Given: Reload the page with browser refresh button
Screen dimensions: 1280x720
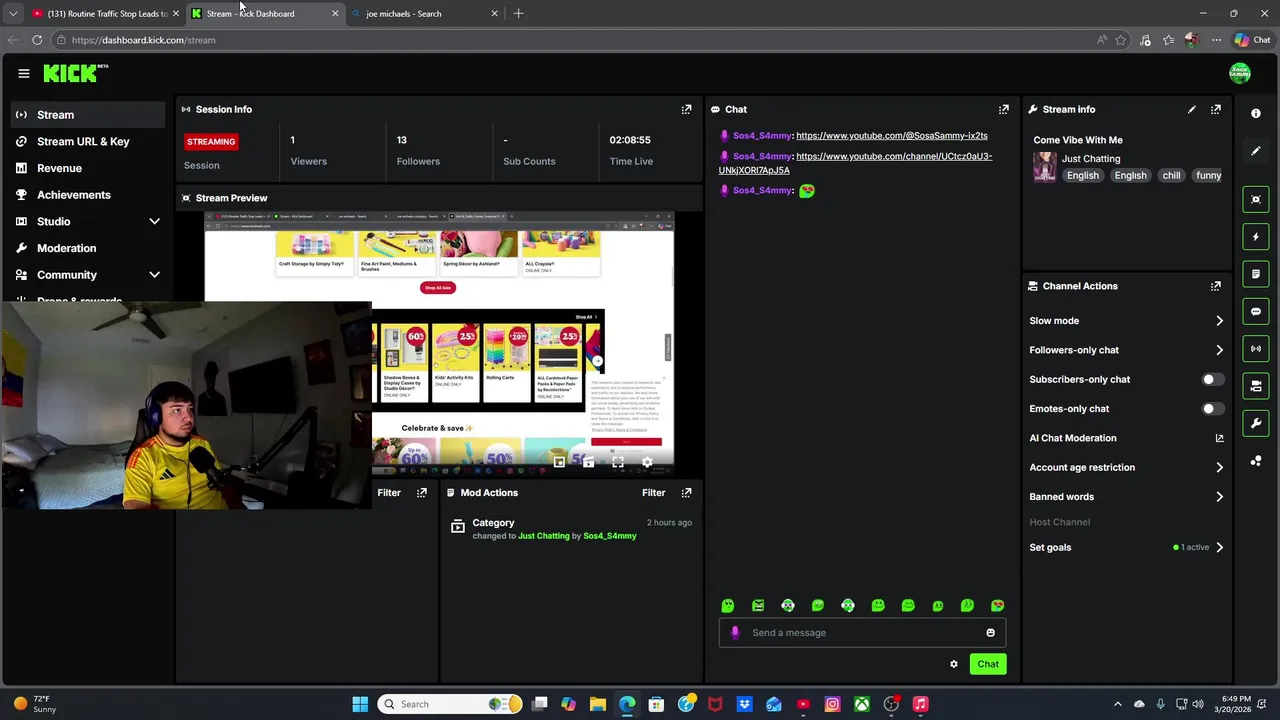Looking at the screenshot, I should (37, 40).
